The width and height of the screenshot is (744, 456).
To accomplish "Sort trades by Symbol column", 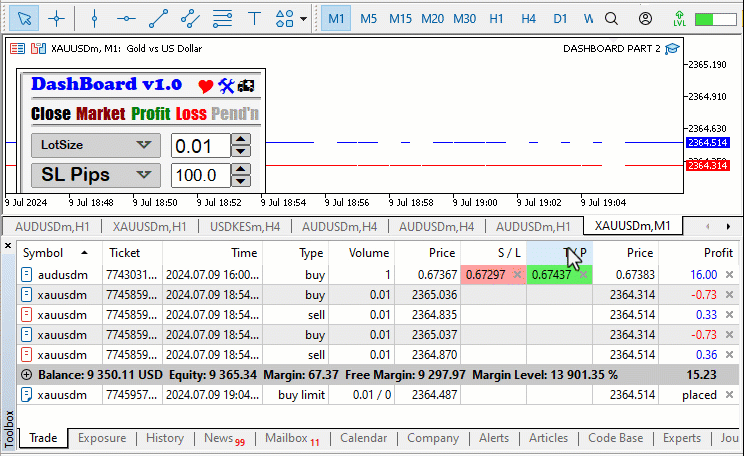I will (59, 253).
